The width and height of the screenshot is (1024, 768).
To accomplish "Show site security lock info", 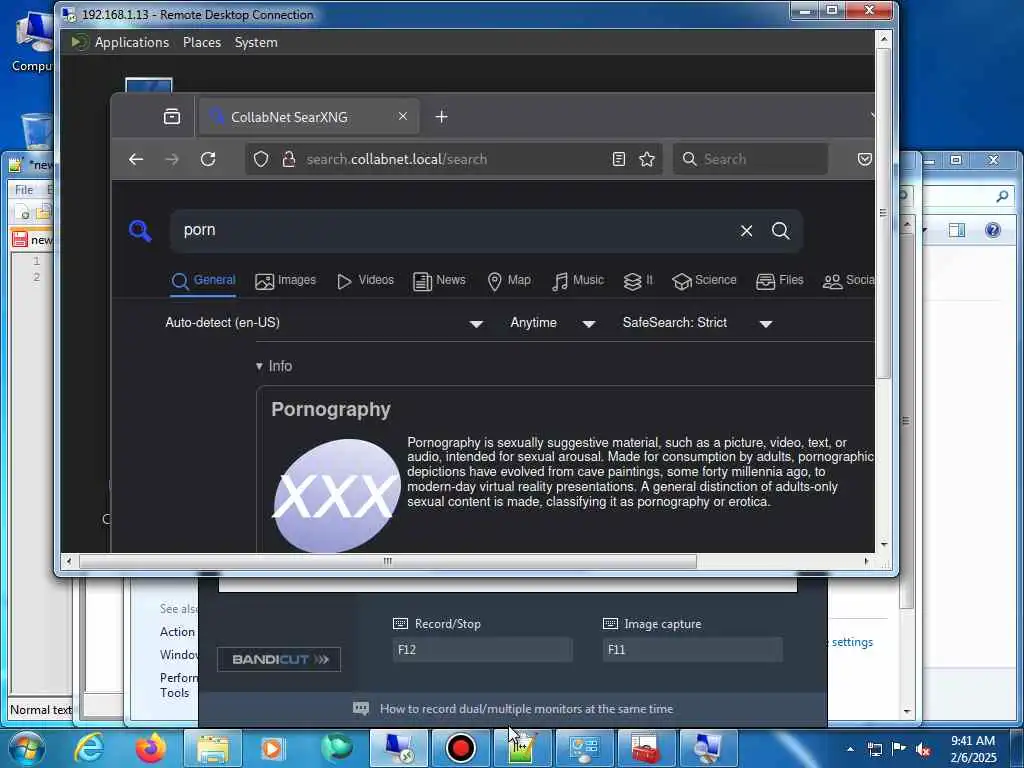I will pyautogui.click(x=289, y=159).
